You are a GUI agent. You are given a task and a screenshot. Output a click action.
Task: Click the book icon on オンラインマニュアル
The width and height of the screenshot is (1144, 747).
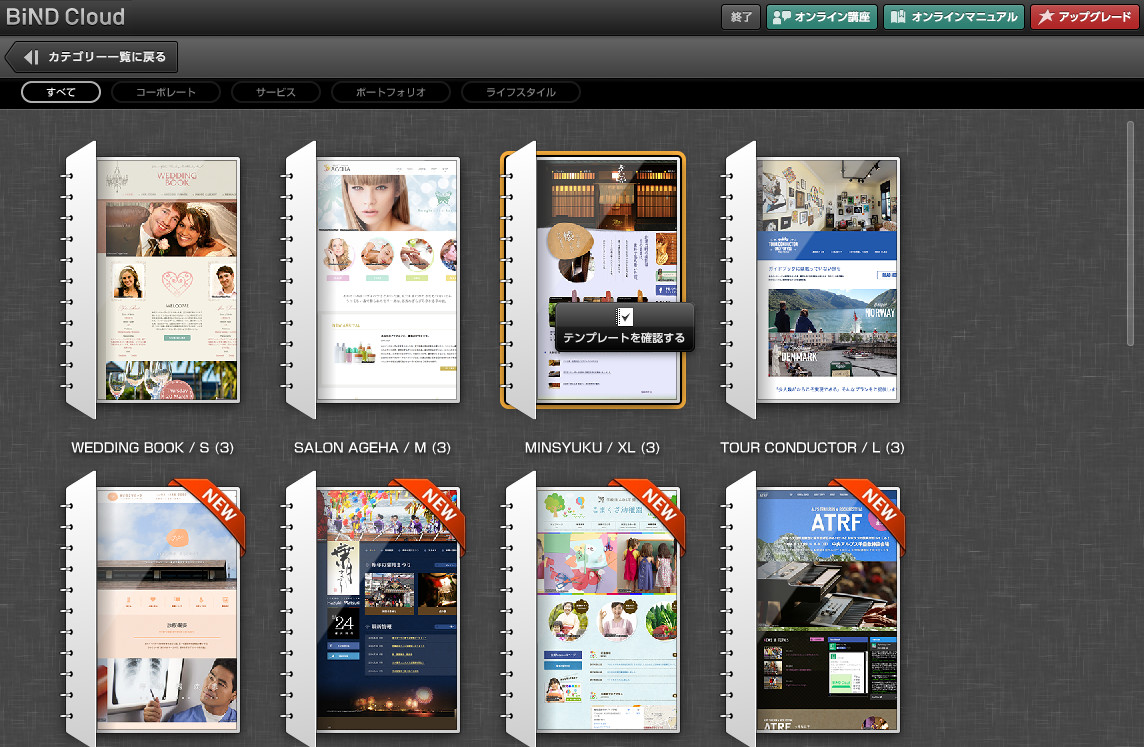898,17
